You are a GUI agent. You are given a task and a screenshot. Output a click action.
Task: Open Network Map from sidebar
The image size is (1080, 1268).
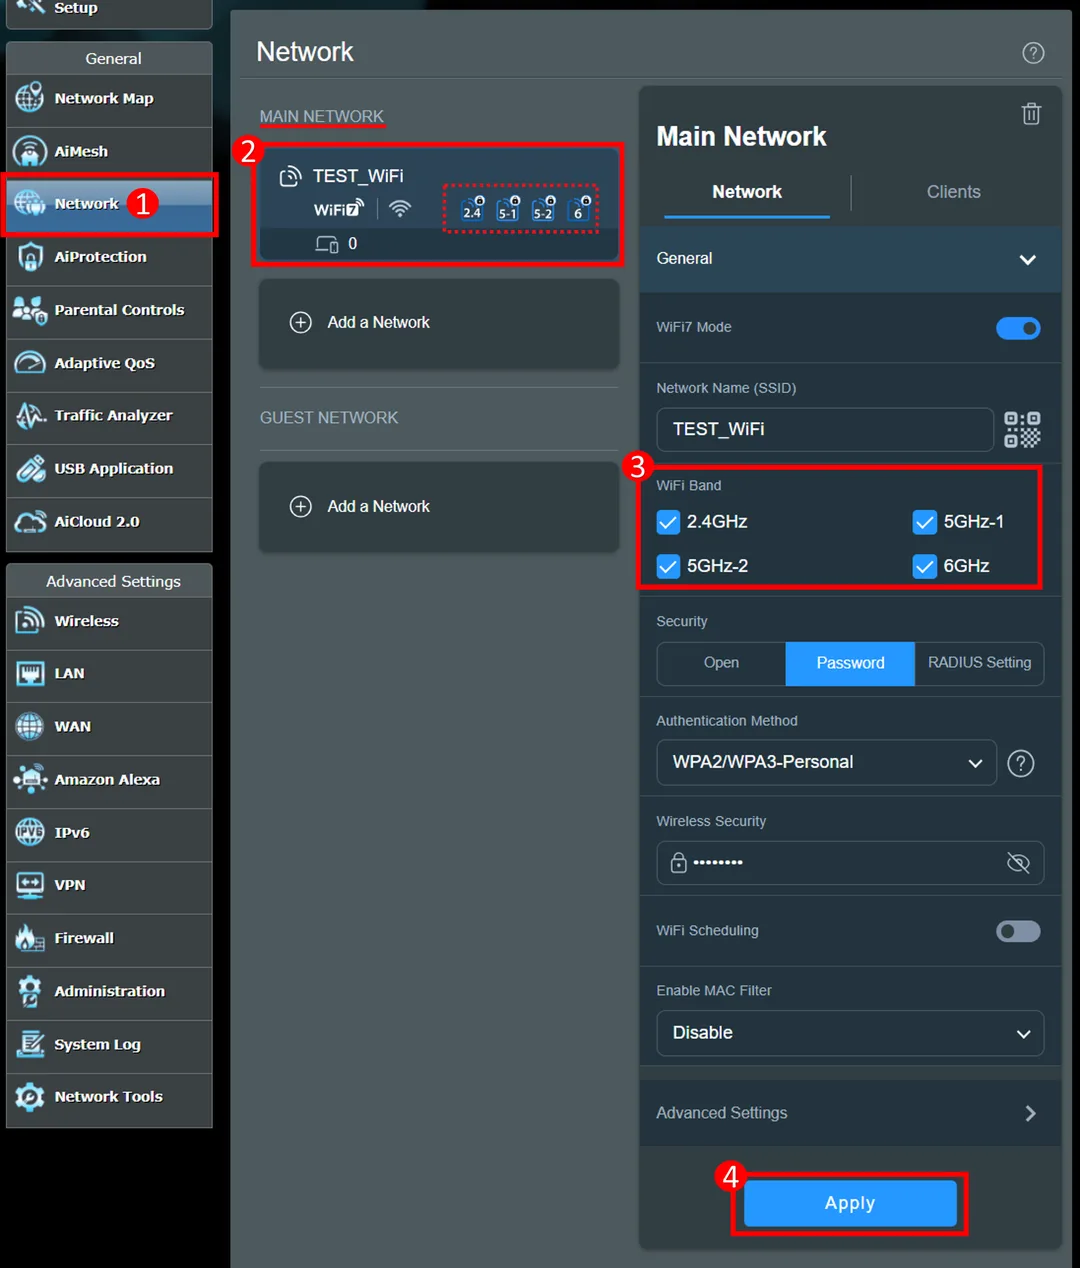click(109, 99)
